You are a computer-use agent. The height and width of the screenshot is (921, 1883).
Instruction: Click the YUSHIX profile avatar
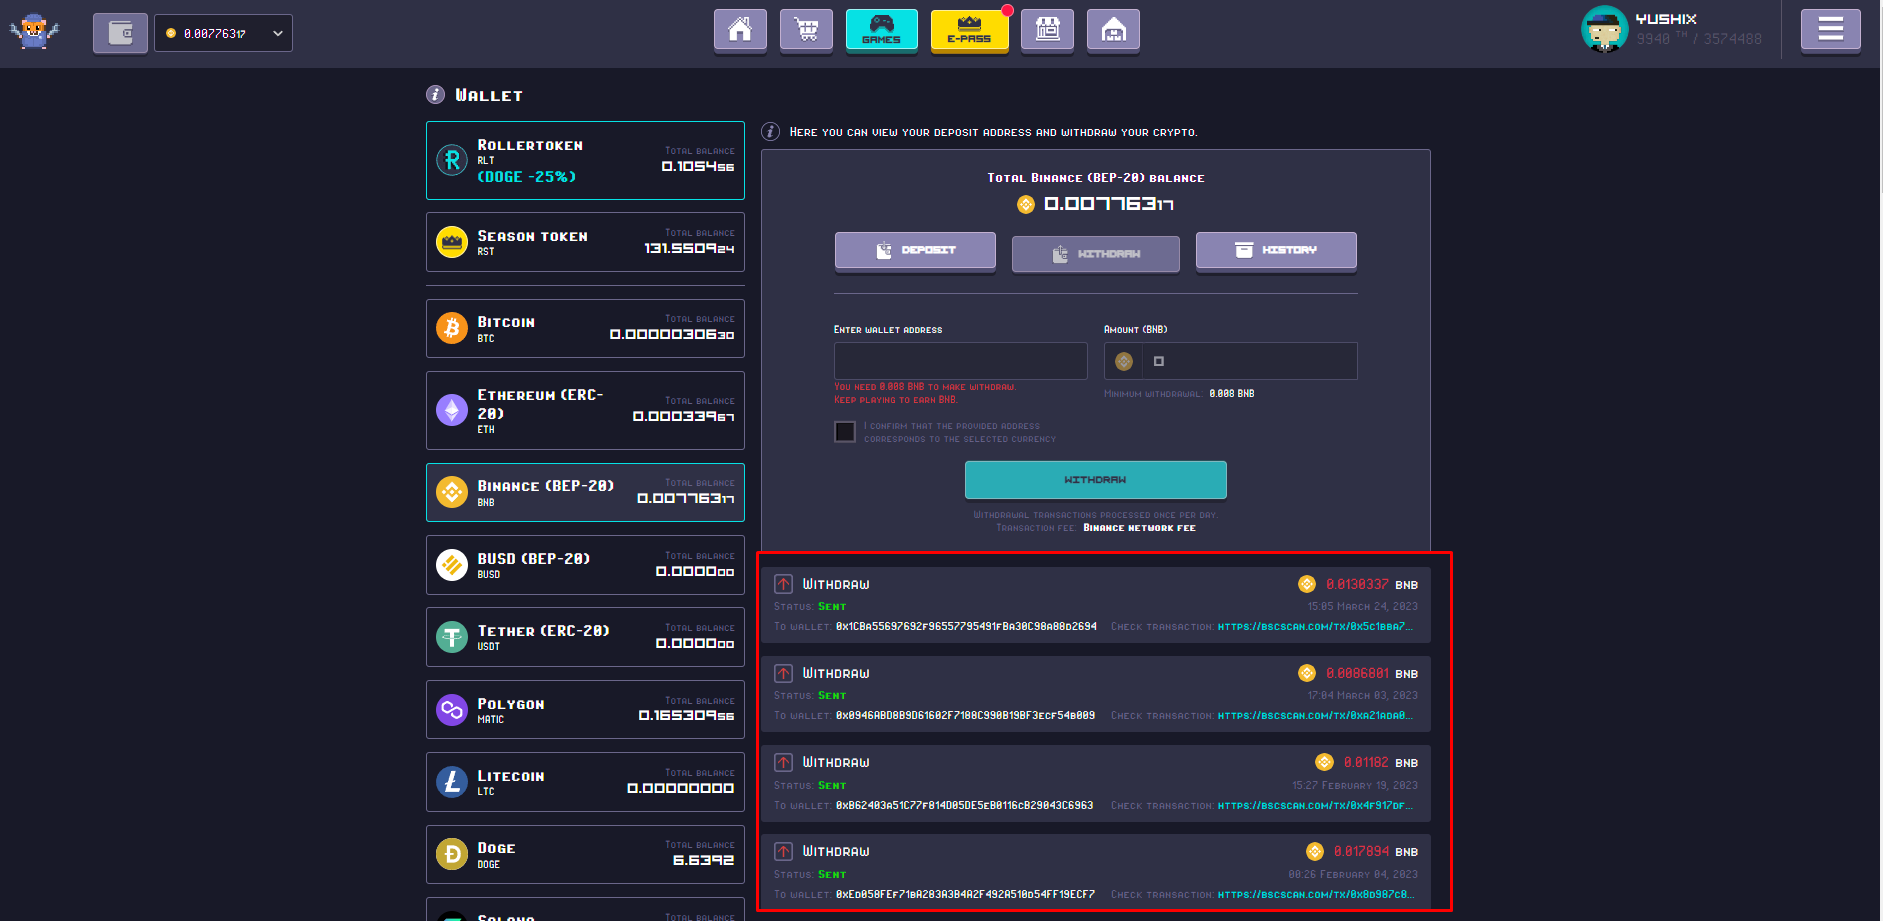tap(1604, 29)
